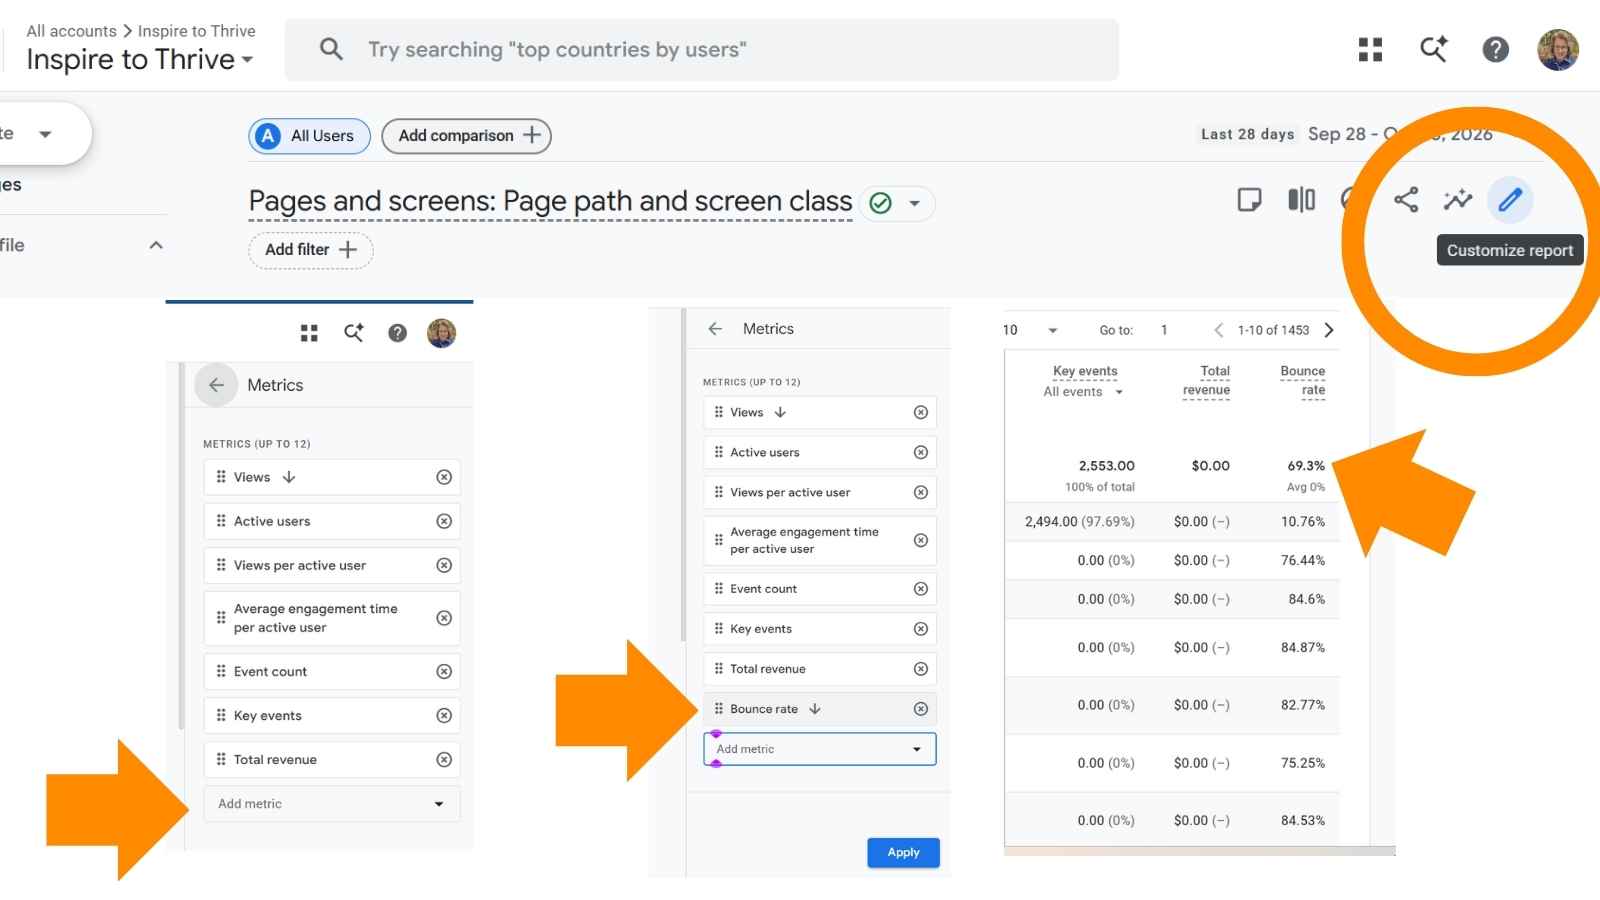Click the All Users comparison chip
This screenshot has height=900, width=1600.
pyautogui.click(x=309, y=136)
